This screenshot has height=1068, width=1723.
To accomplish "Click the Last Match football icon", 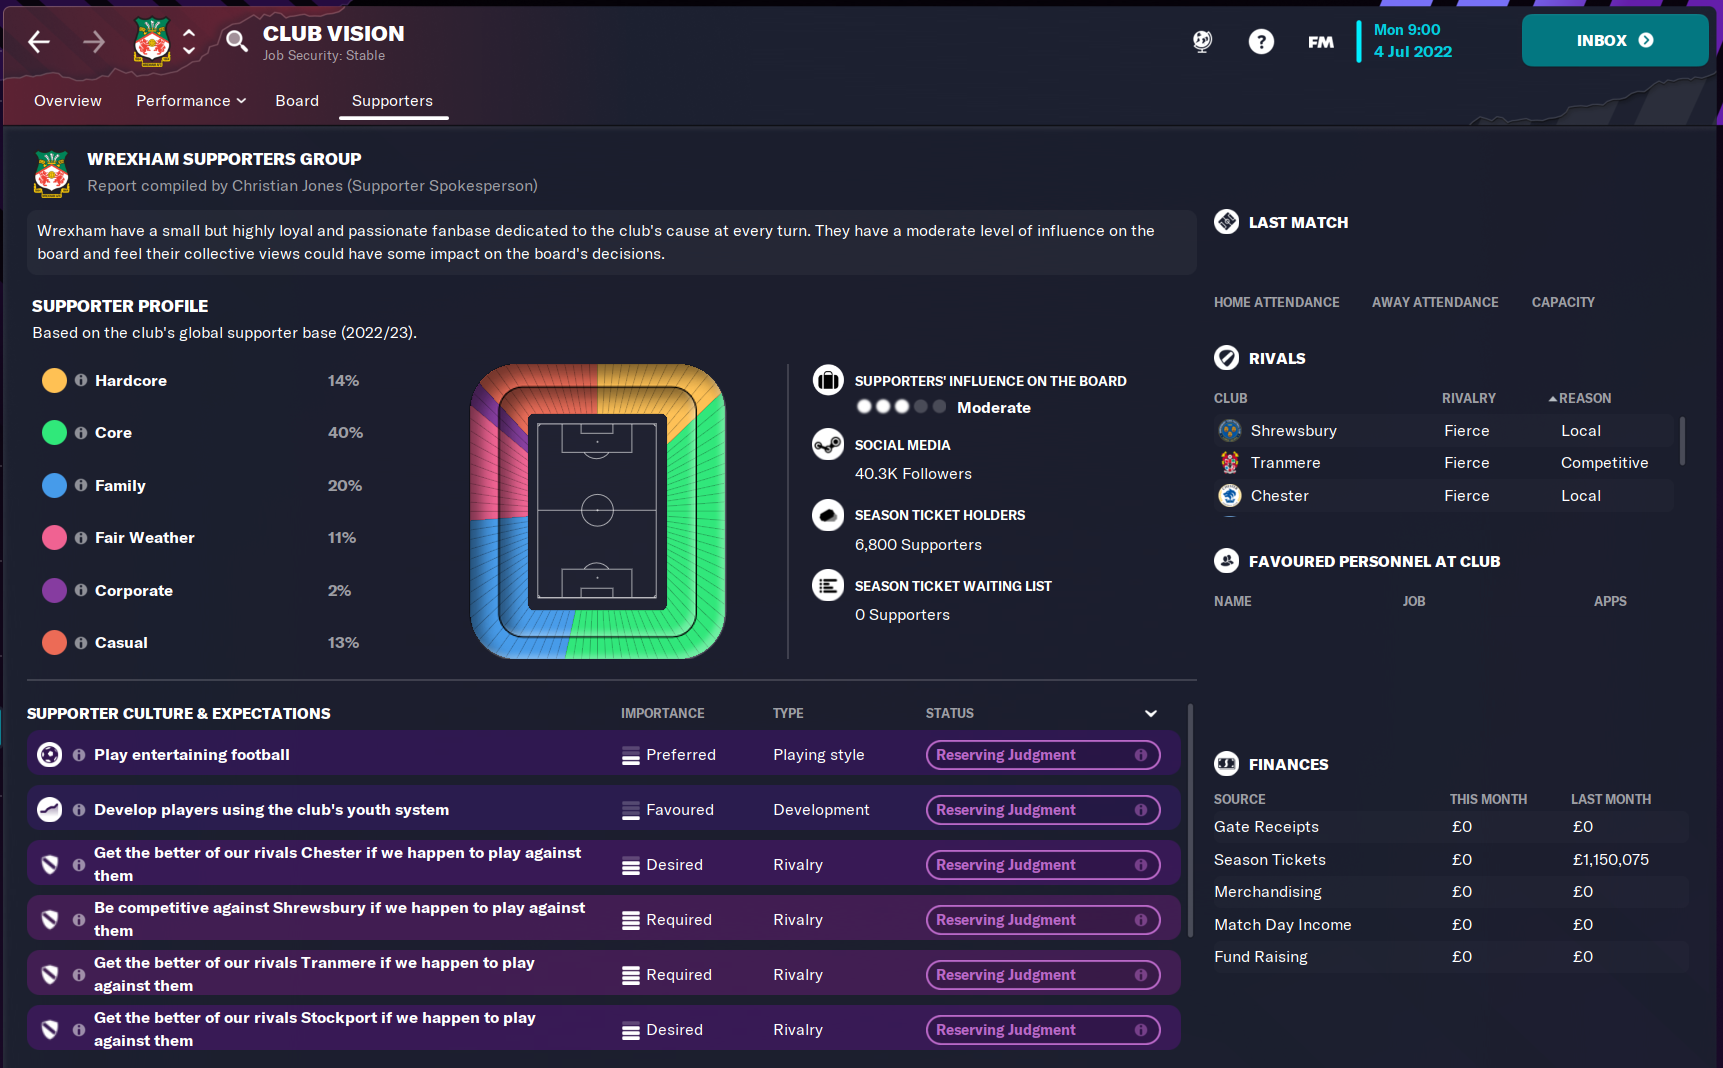I will [x=1226, y=222].
